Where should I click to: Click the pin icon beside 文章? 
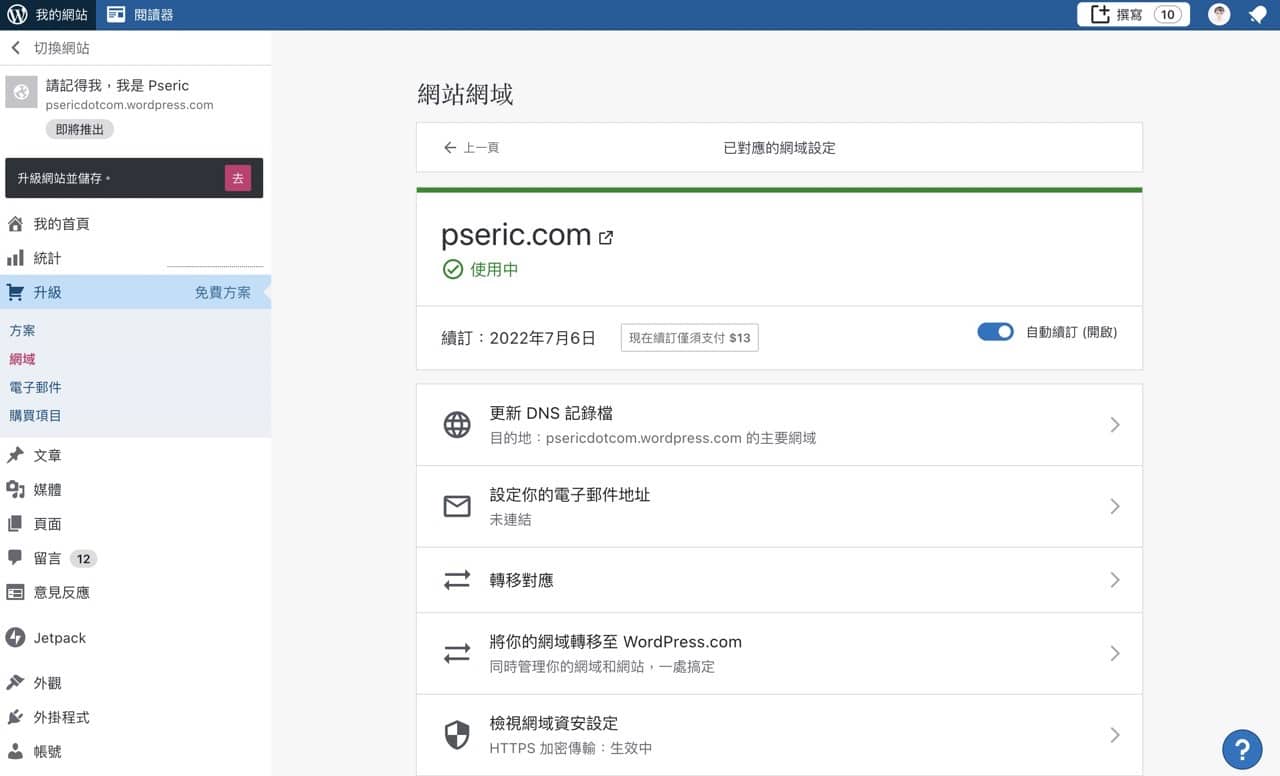[x=15, y=455]
